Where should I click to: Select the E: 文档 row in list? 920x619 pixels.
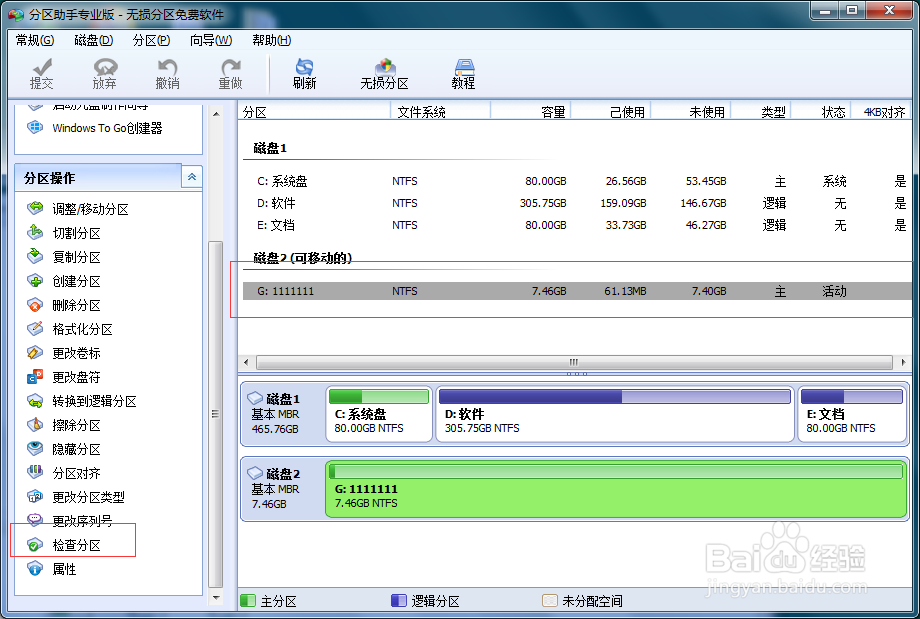tap(576, 225)
